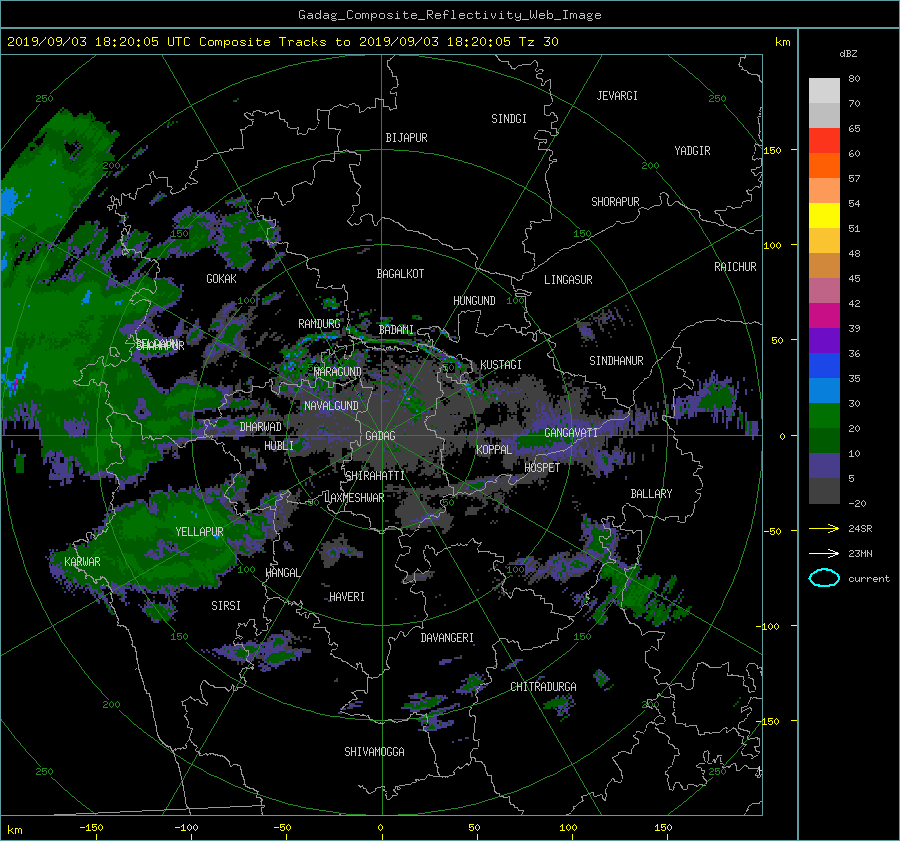Click the SINDGI label
900x841 pixels.
(x=509, y=119)
